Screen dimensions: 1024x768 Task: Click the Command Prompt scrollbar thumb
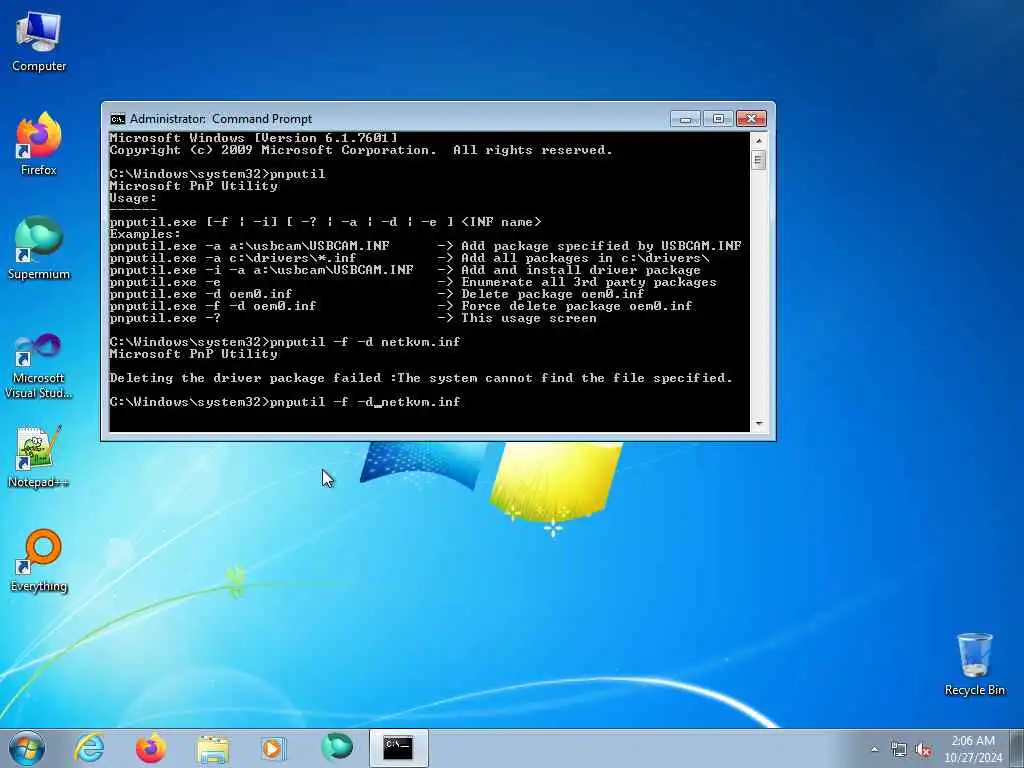(758, 160)
